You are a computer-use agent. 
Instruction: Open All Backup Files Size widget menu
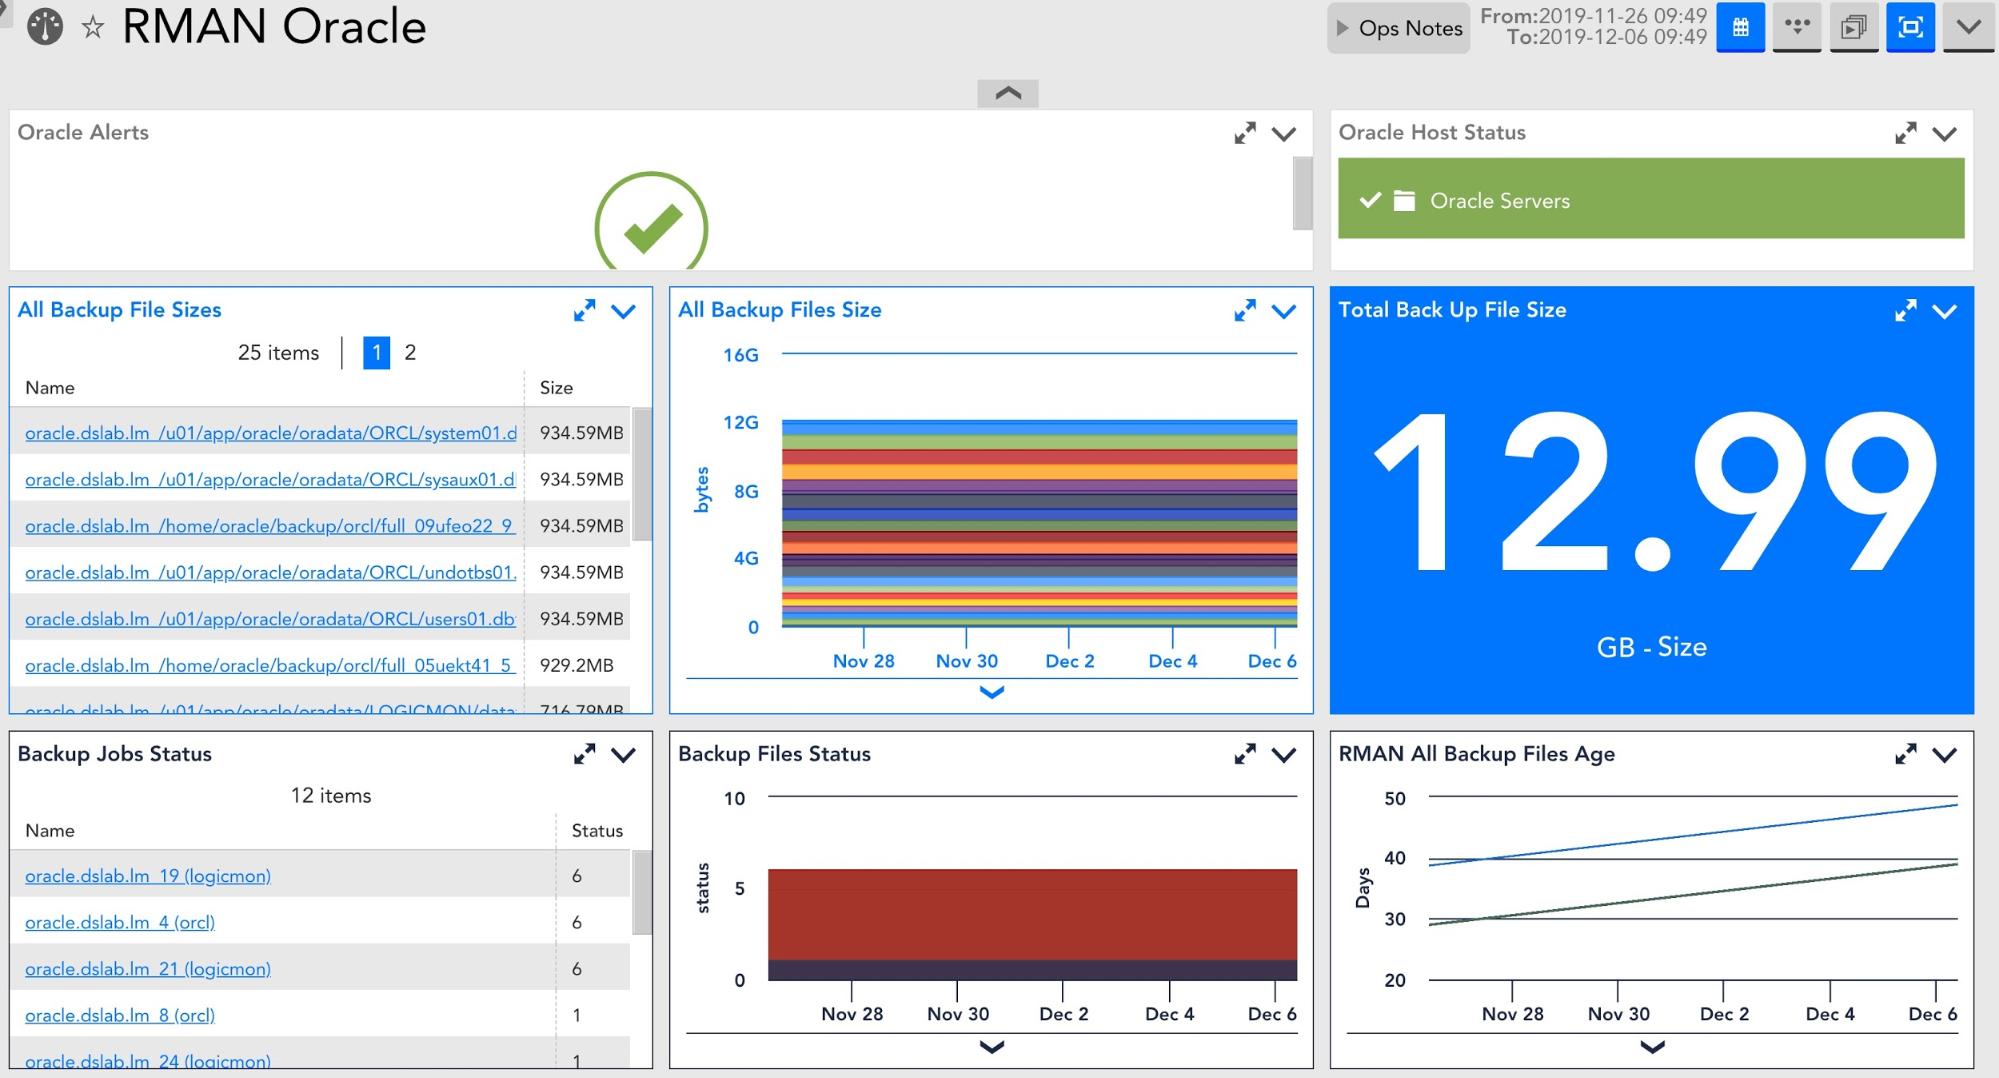point(1284,312)
